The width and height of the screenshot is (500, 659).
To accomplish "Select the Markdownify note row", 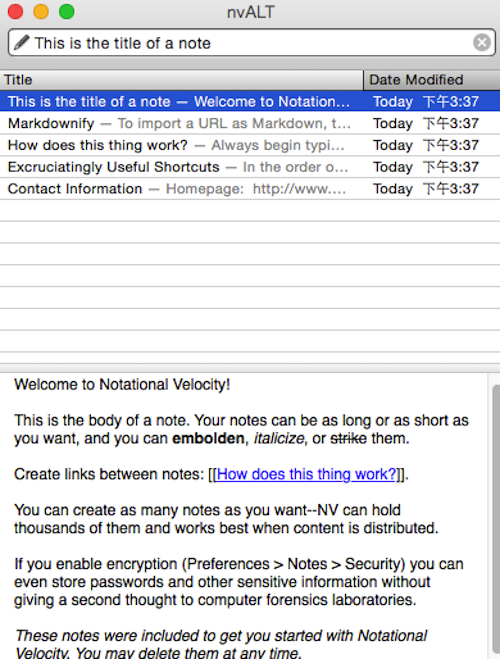I will coord(250,123).
